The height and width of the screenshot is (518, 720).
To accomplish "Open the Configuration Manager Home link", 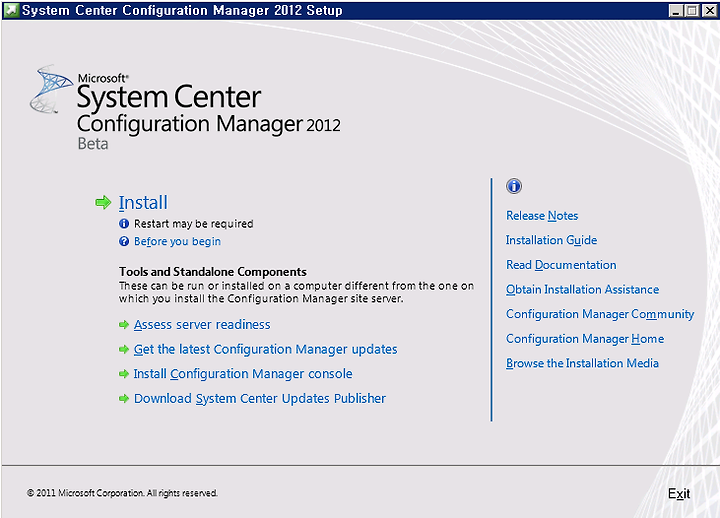I will point(585,339).
